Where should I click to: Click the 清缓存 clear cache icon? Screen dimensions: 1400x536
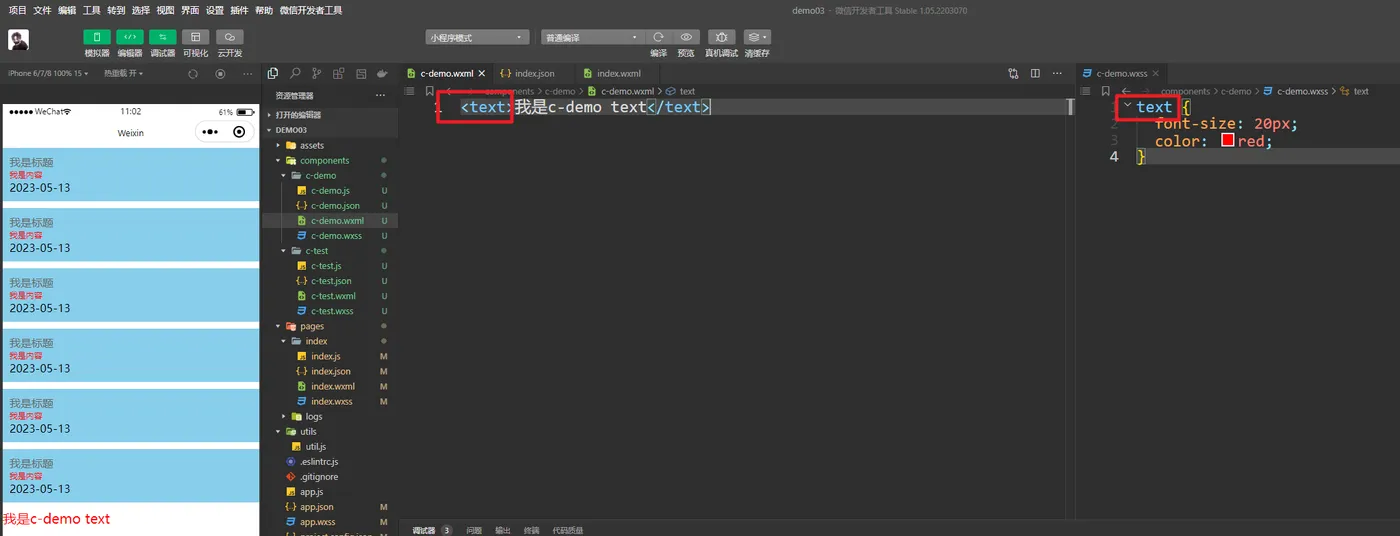pos(757,37)
